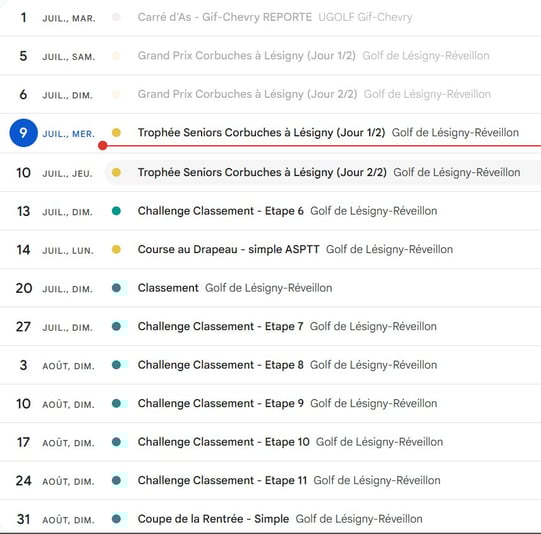Open the 3 August date number
This screenshot has width=541, height=534.
(x=23, y=365)
